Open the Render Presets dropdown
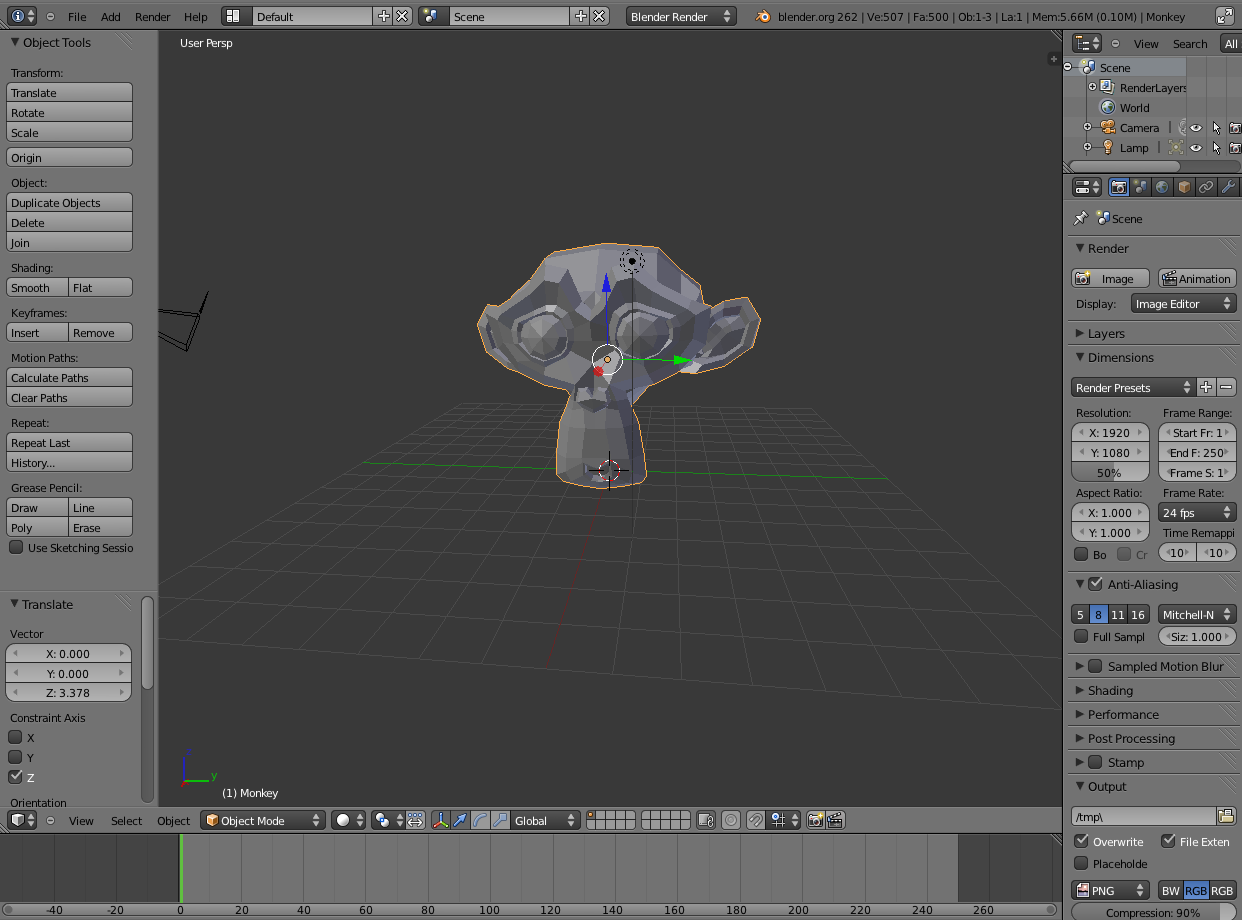Image resolution: width=1242 pixels, height=920 pixels. (1133, 387)
